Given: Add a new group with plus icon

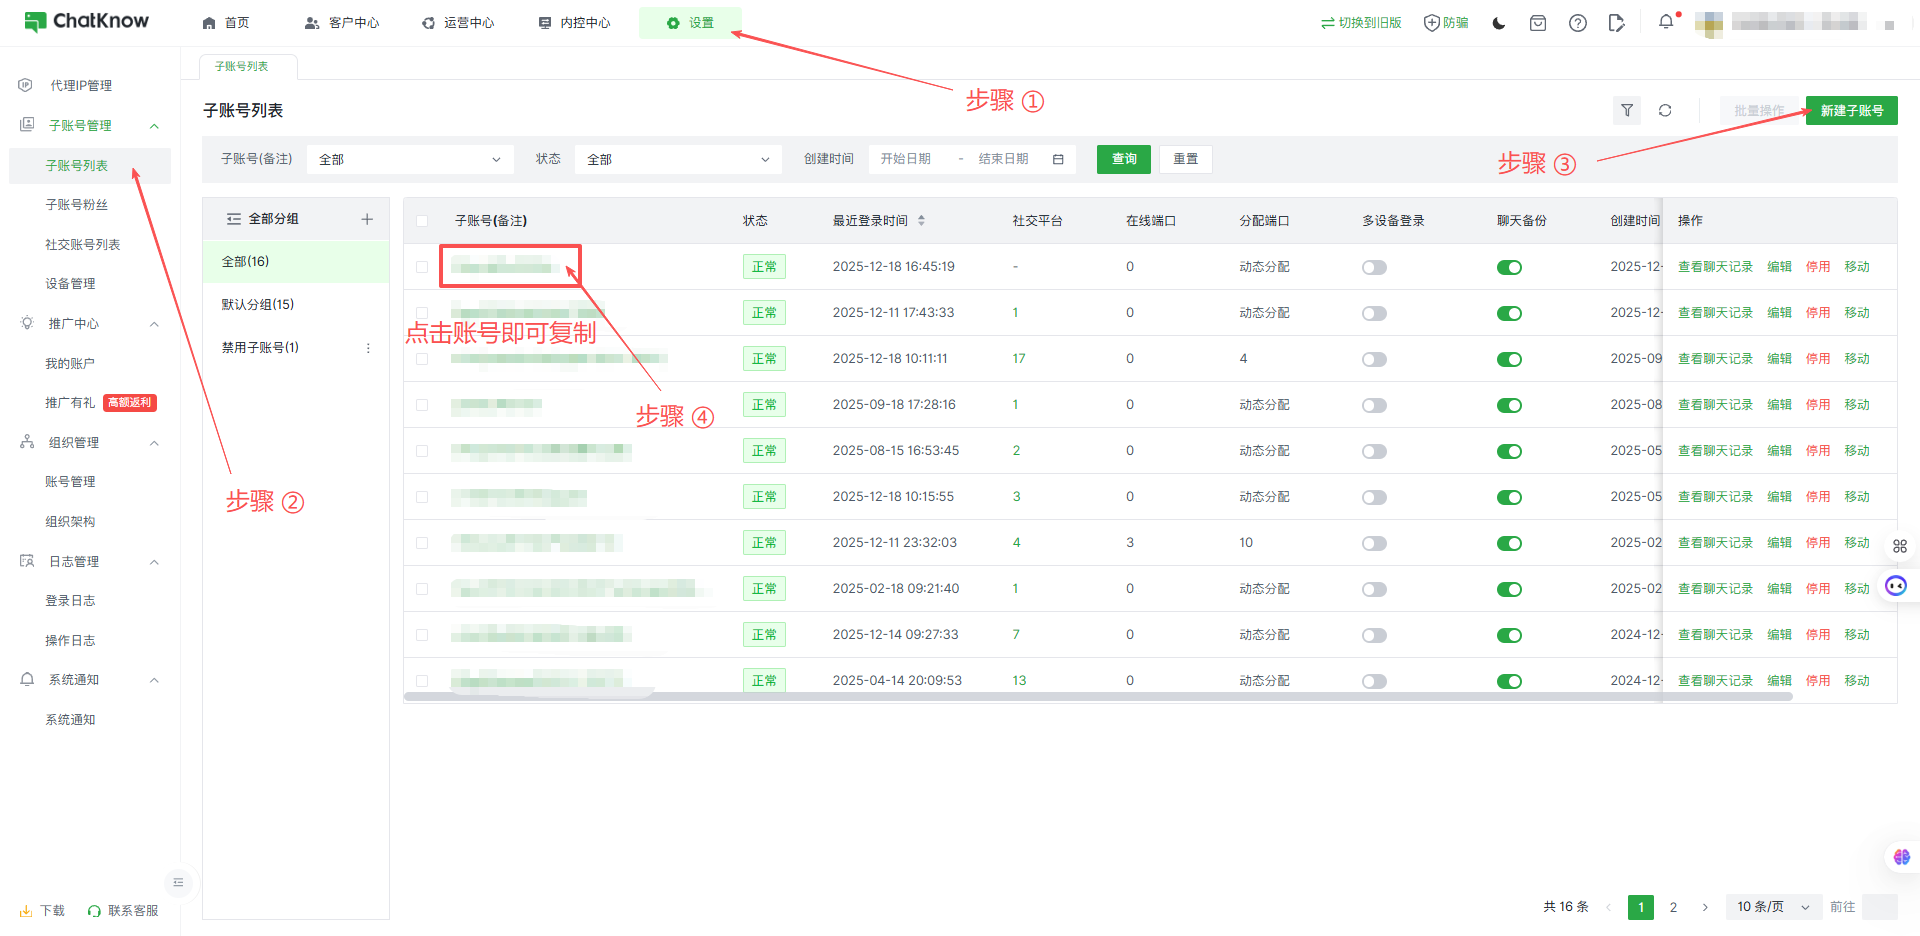Looking at the screenshot, I should click(367, 219).
